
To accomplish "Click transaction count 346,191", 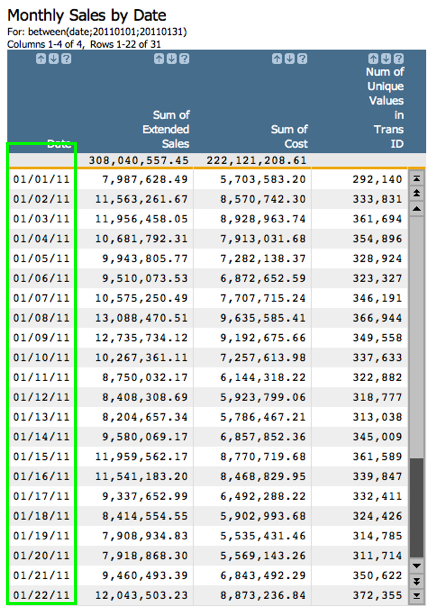I will pyautogui.click(x=377, y=298).
